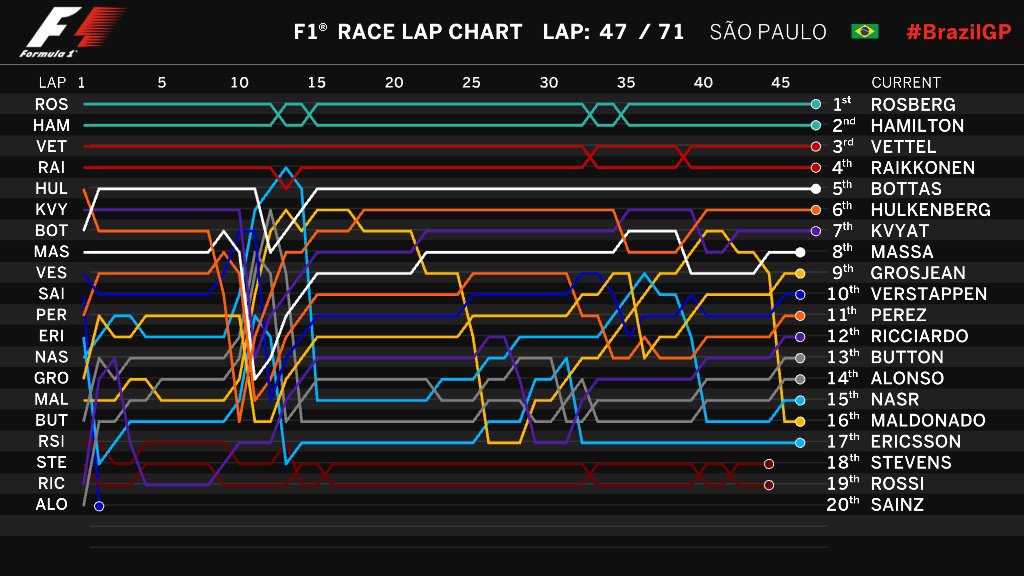Viewport: 1024px width, 576px height.
Task: Click Verstappen's blue marker dot in 10th
Action: [800, 295]
